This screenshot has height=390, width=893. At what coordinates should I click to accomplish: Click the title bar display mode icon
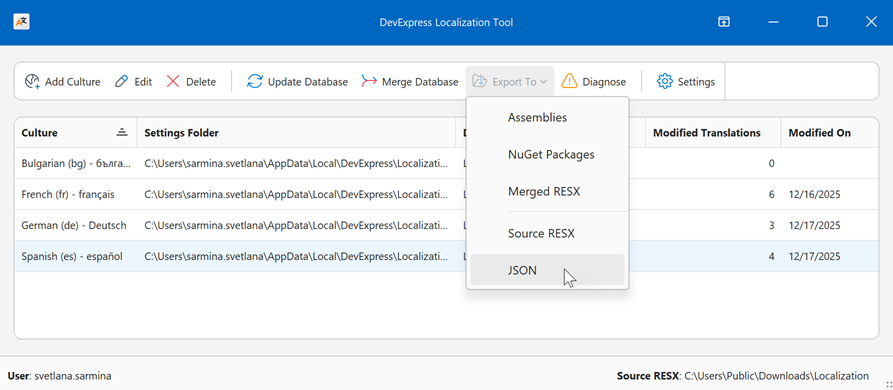724,22
